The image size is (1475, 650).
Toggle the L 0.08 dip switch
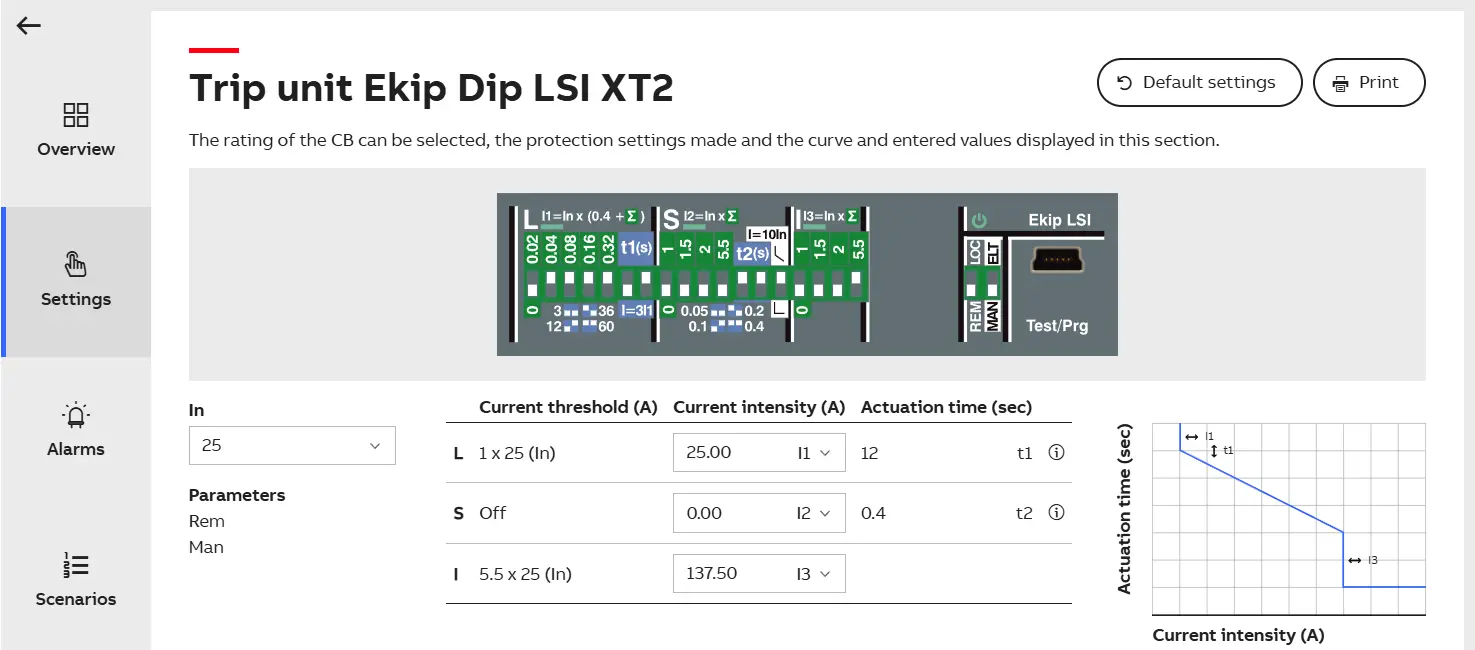[x=569, y=284]
